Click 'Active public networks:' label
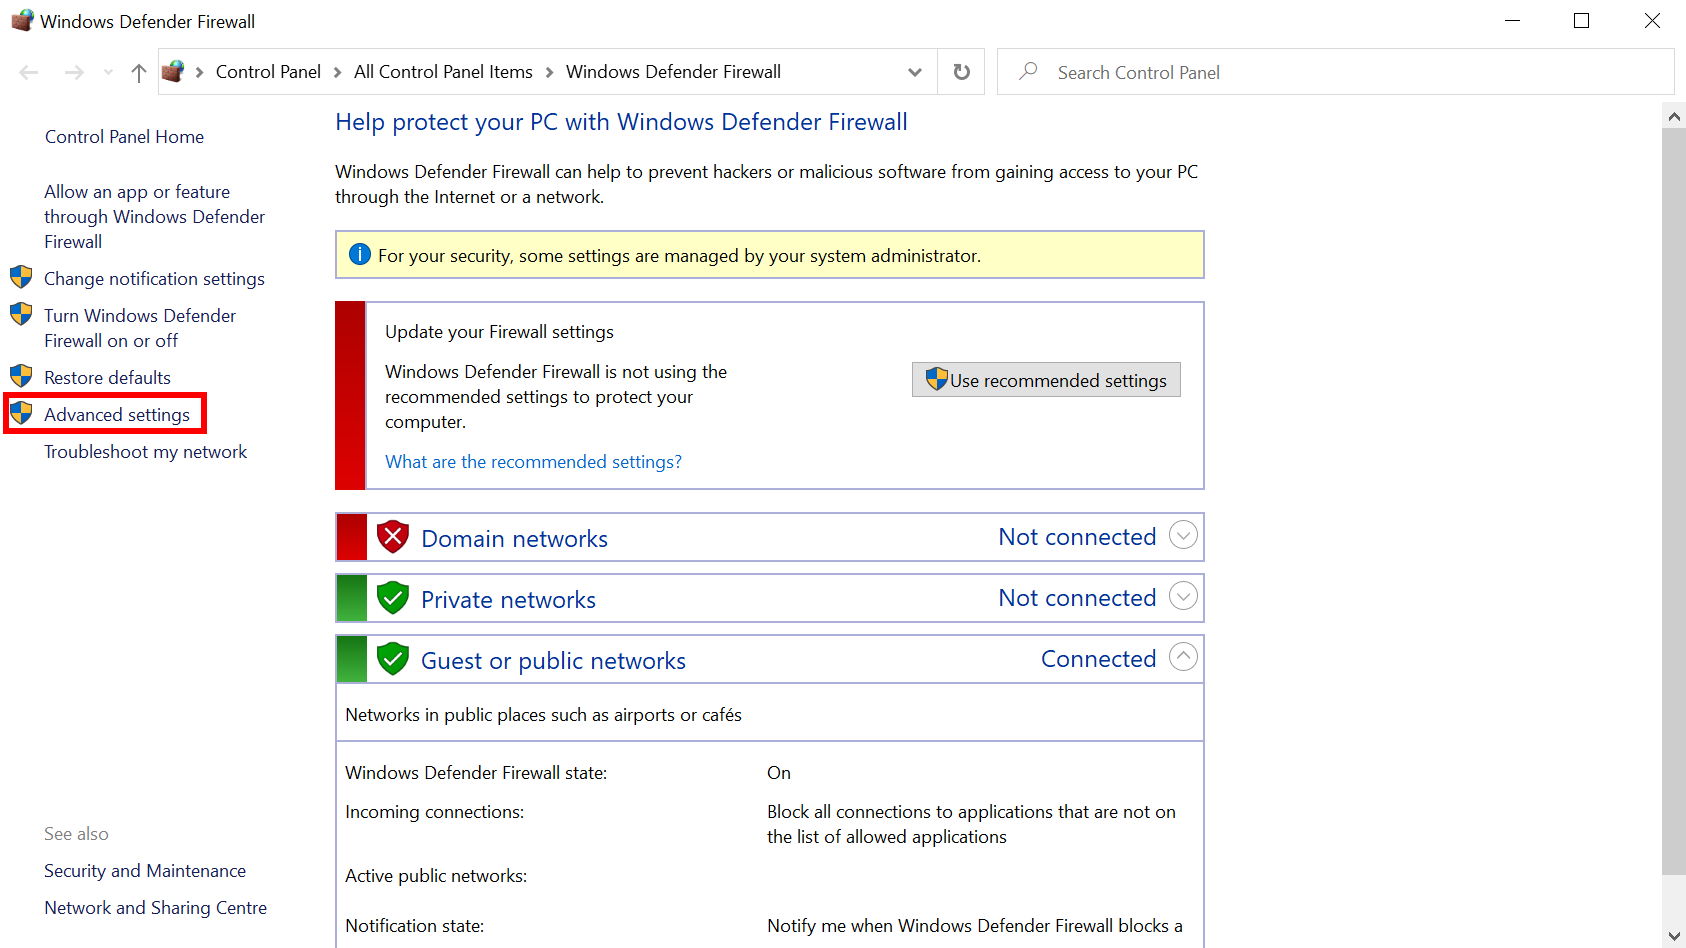The width and height of the screenshot is (1686, 948). 436,876
